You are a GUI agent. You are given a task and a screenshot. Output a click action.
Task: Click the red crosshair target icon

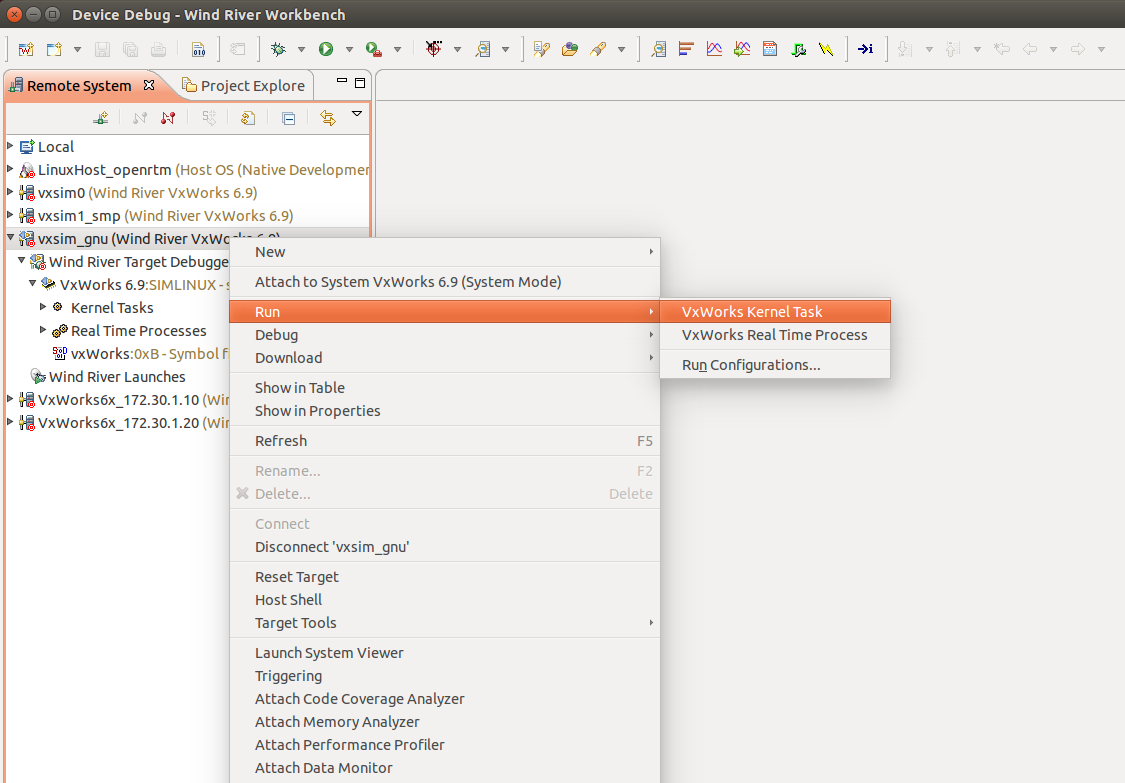point(433,49)
